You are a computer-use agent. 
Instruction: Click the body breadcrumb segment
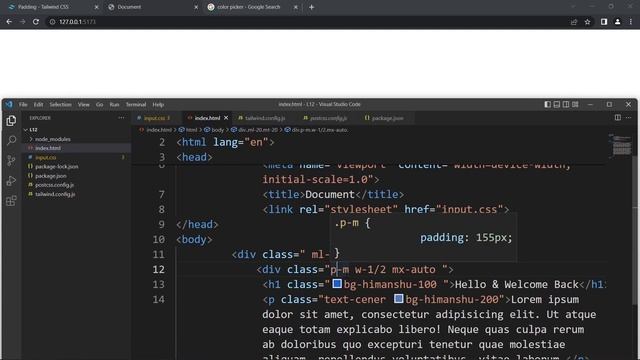[x=218, y=130]
